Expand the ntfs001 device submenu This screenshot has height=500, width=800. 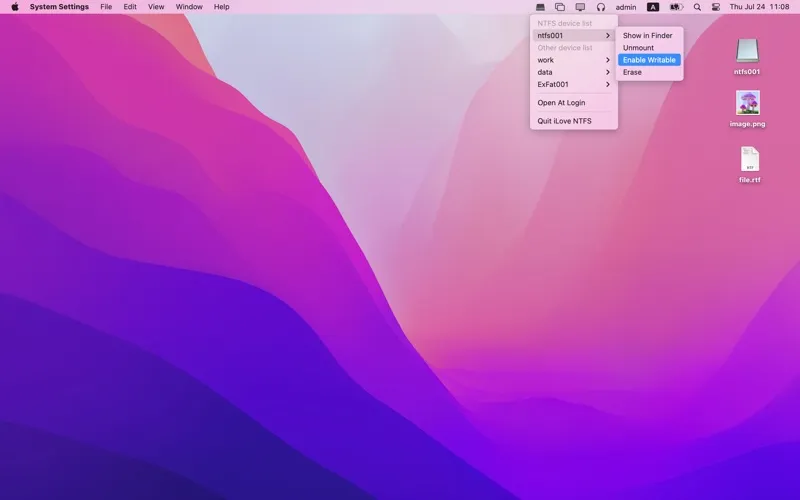[x=573, y=35]
